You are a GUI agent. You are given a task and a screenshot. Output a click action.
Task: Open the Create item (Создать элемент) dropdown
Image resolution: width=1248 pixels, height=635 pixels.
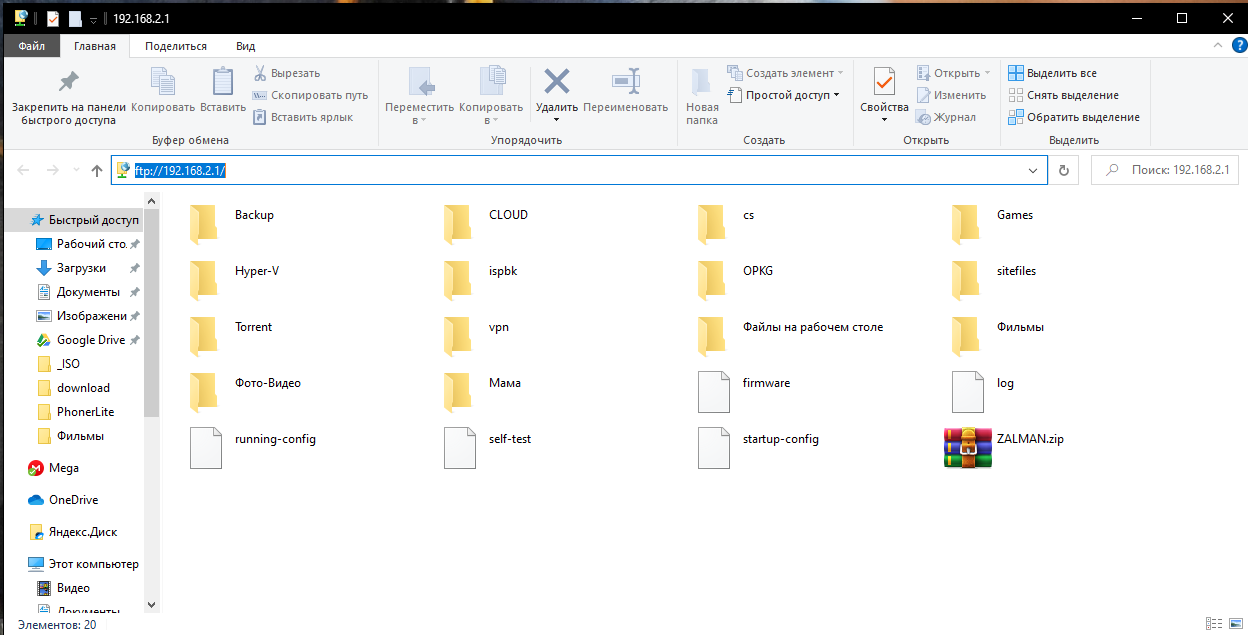[794, 73]
